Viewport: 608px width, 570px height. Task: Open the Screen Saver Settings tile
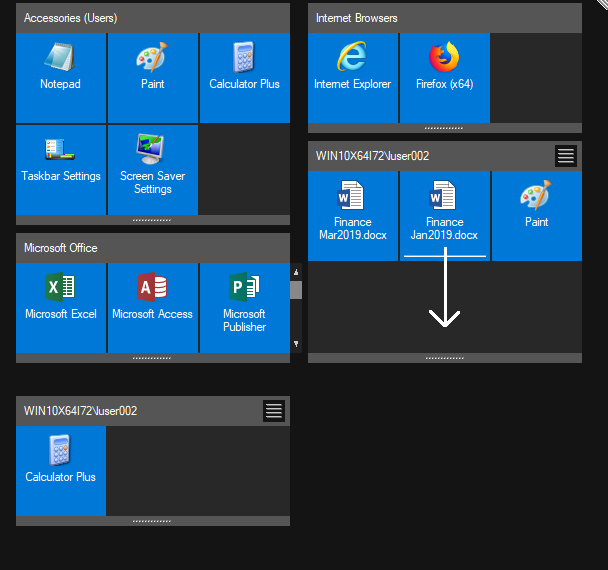pyautogui.click(x=152, y=169)
